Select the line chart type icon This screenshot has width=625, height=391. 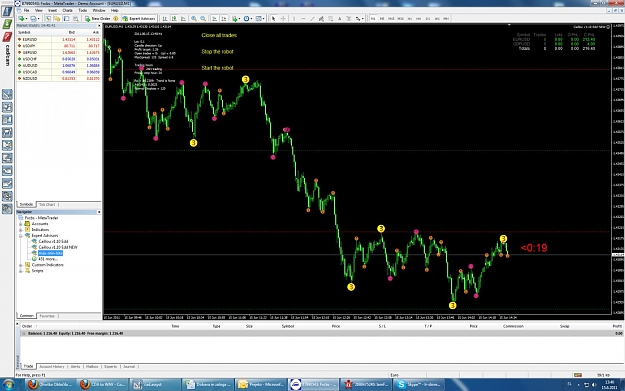[183, 18]
